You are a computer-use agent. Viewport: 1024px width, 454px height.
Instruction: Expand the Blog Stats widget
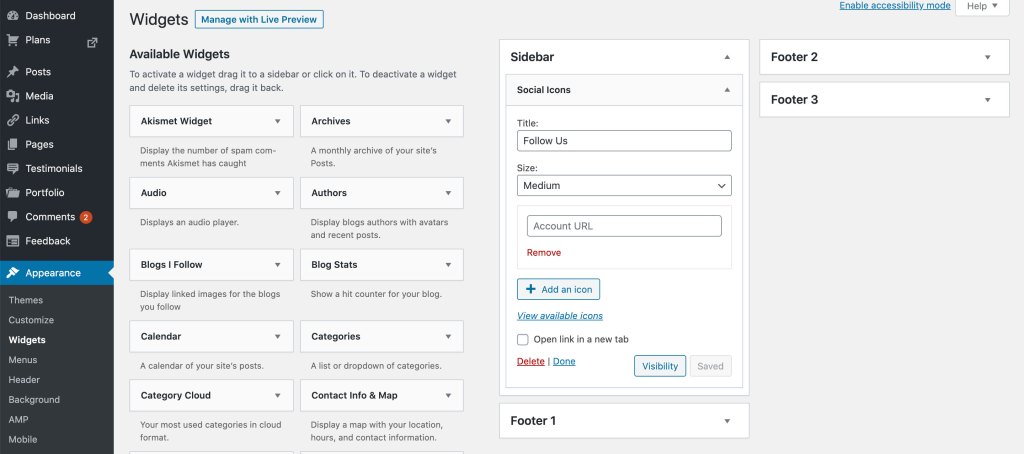pyautogui.click(x=448, y=265)
